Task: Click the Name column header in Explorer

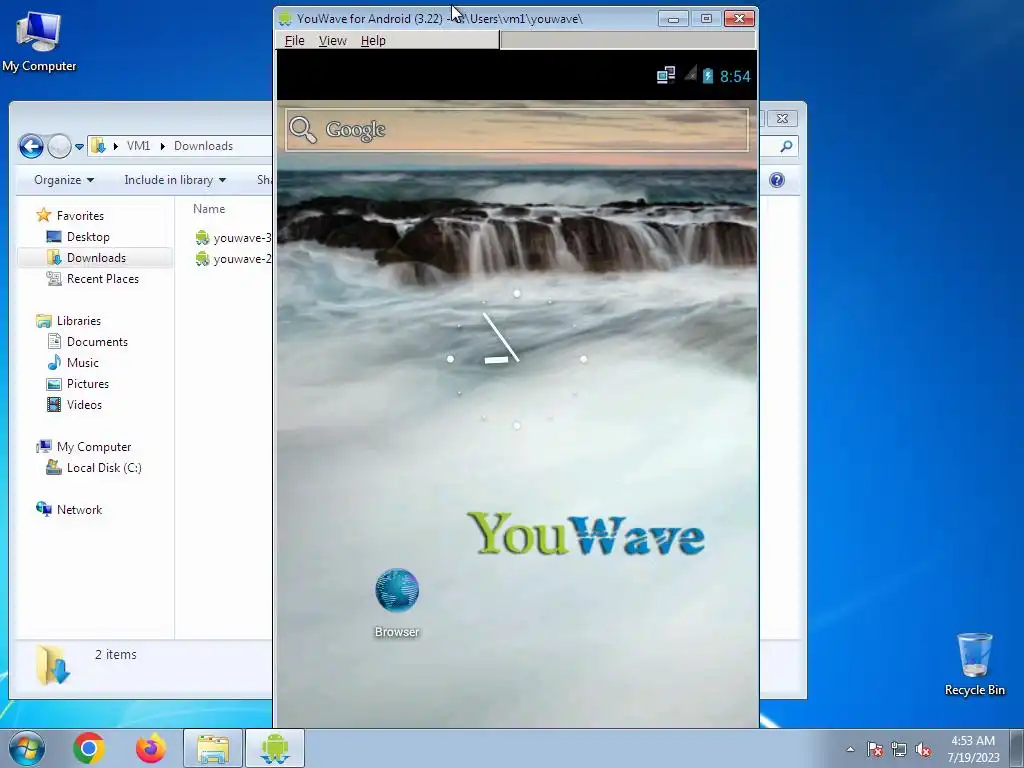Action: tap(209, 209)
